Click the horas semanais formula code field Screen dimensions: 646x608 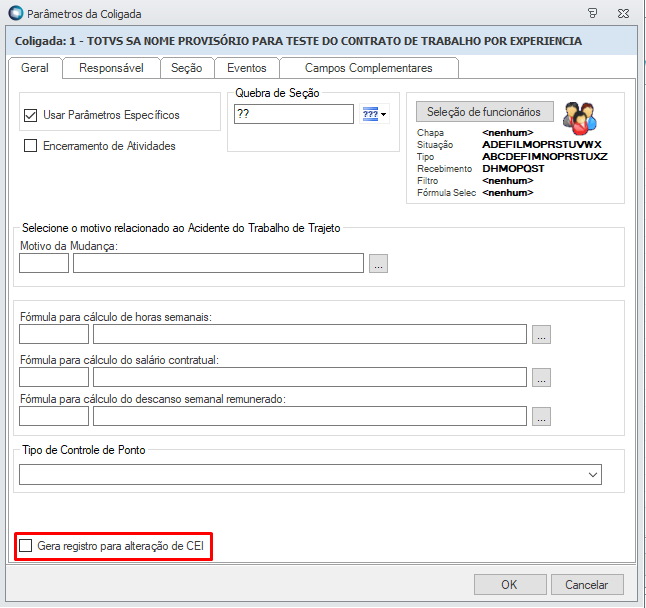point(54,334)
